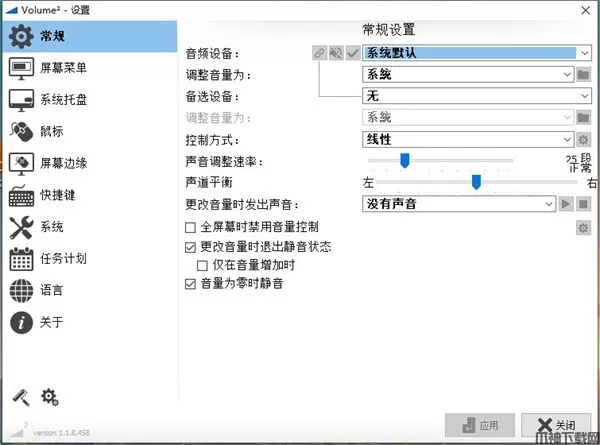Click the Volume² app icon in title bar
The image size is (600, 445).
tap(11, 10)
